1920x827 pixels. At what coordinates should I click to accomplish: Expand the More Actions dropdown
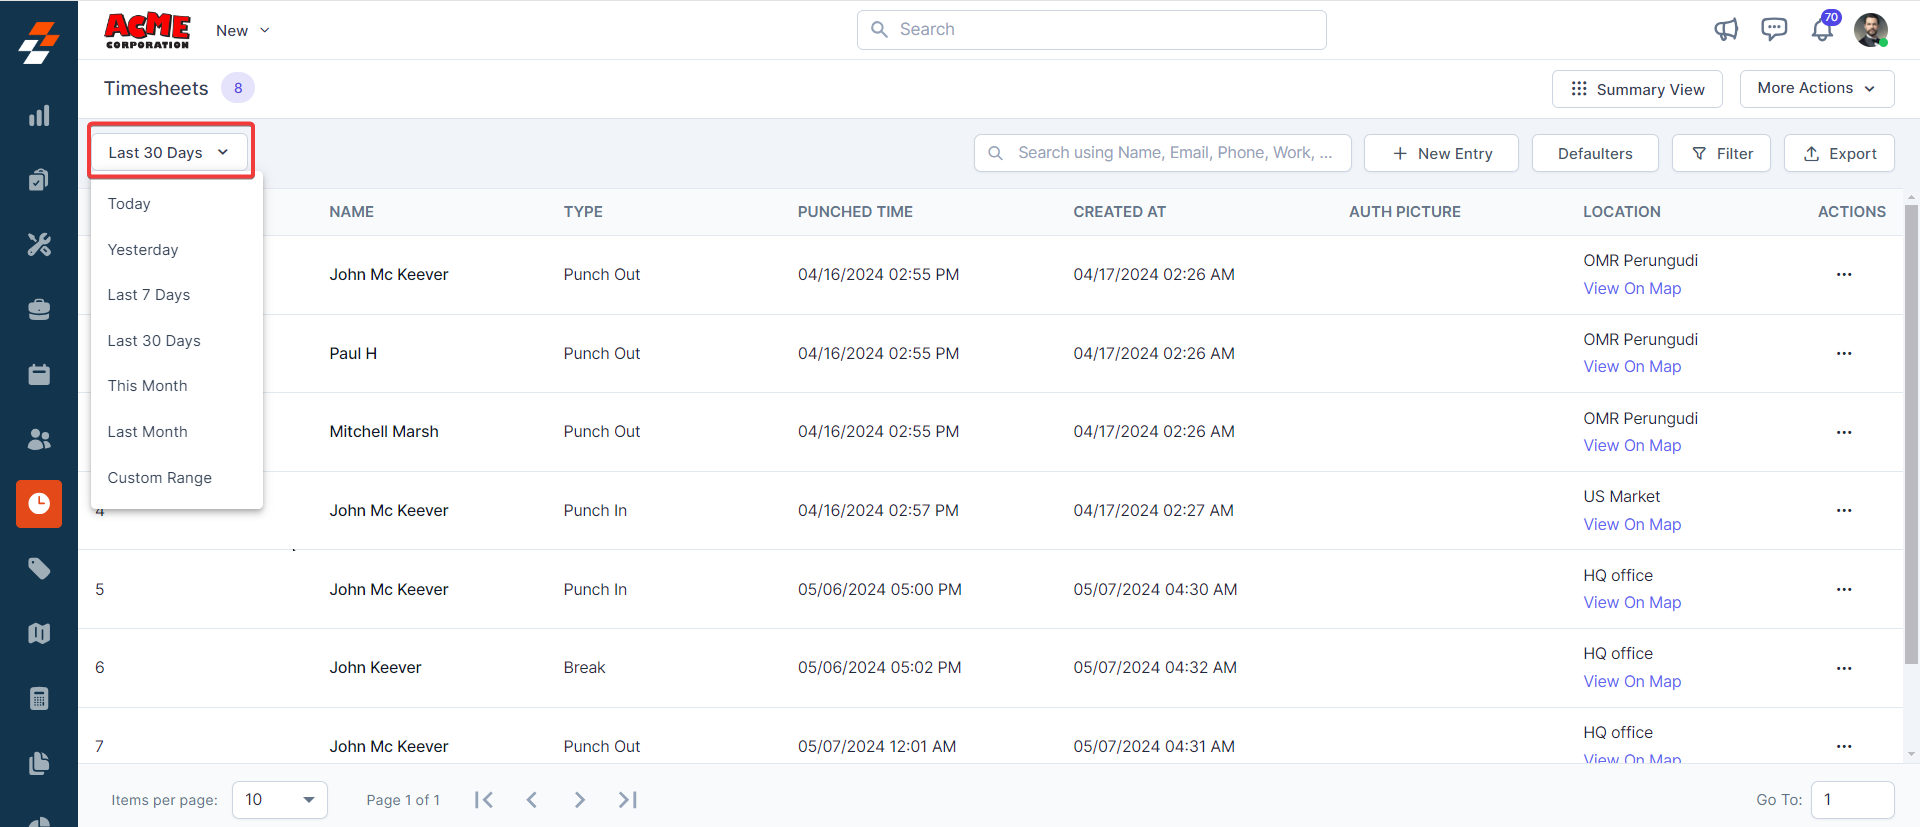1816,89
